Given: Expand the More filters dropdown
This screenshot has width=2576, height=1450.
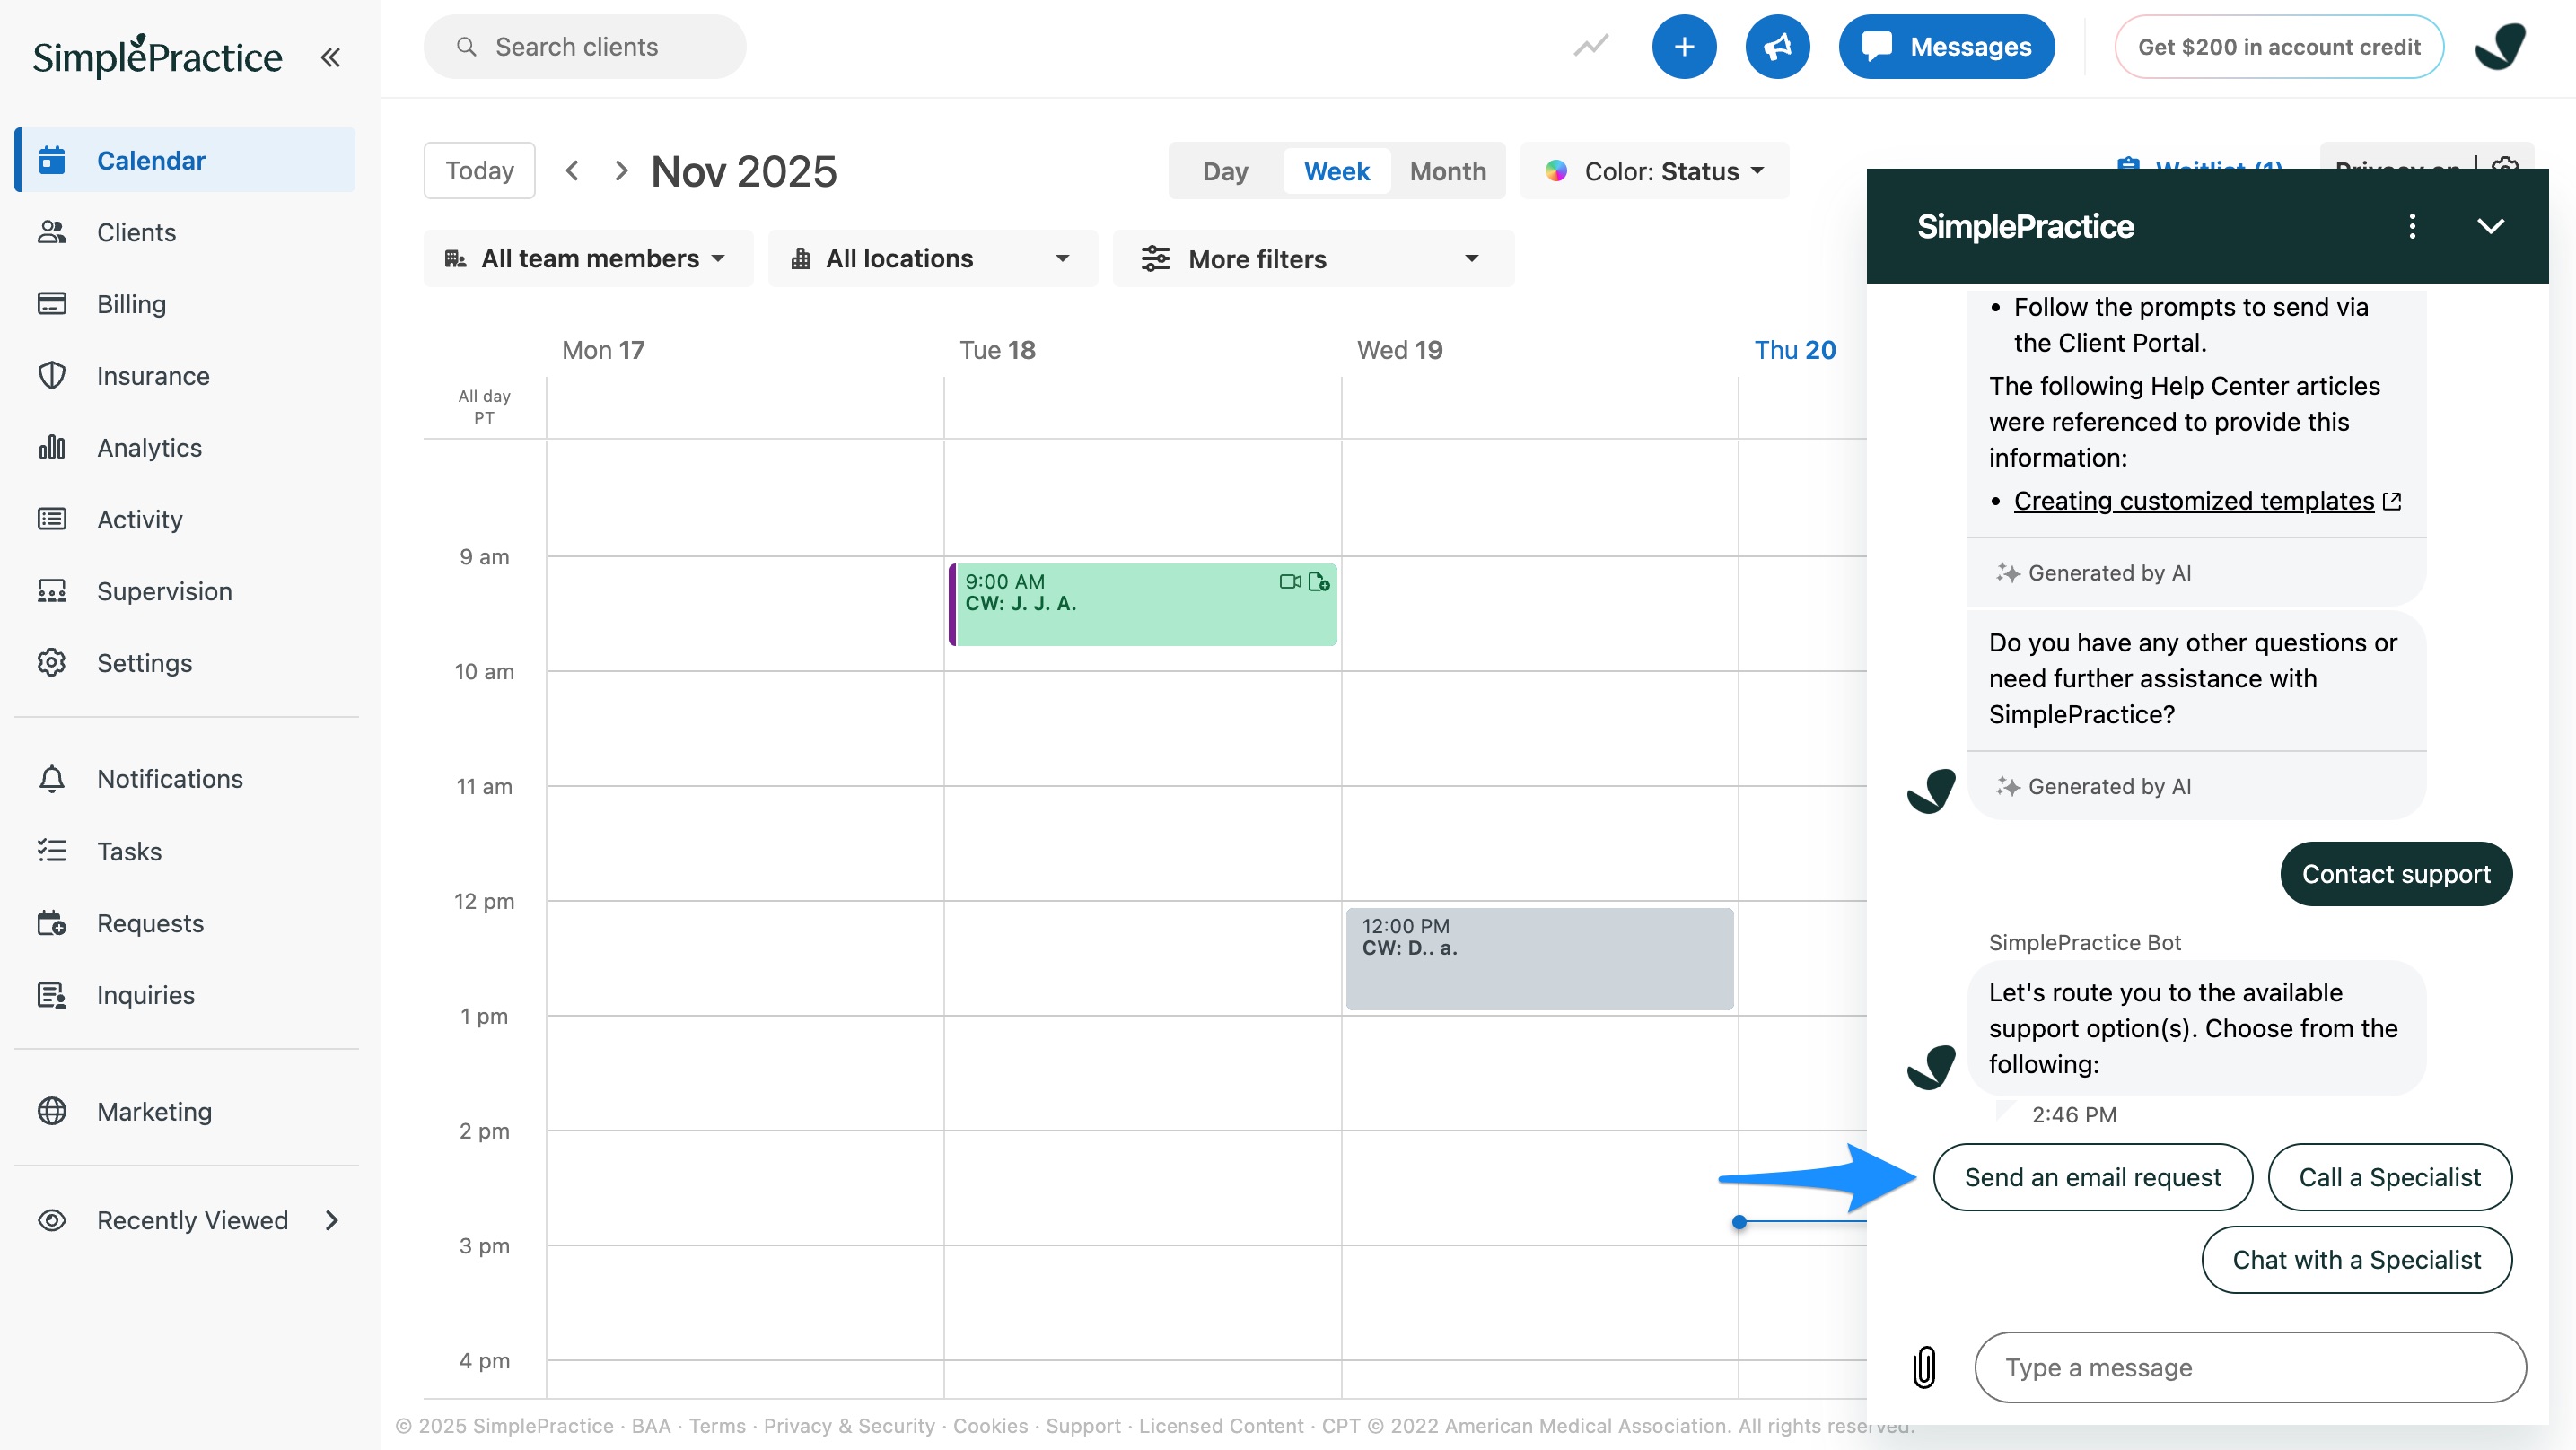Looking at the screenshot, I should (1312, 259).
